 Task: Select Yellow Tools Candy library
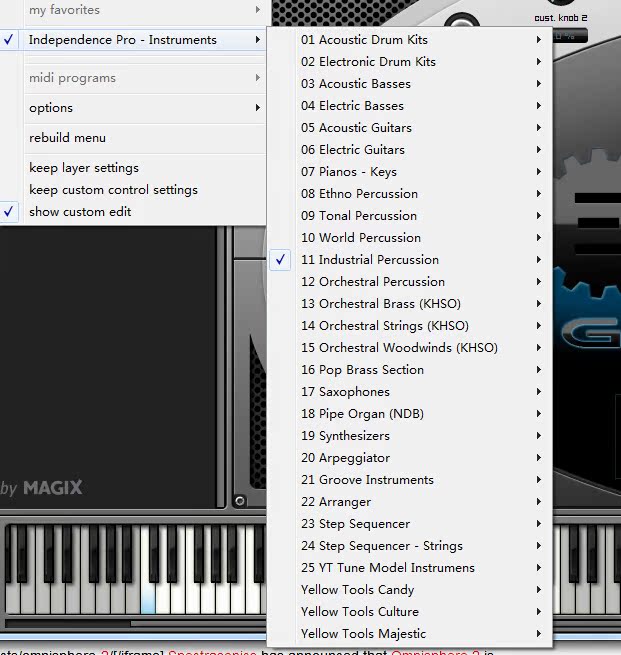[410, 590]
